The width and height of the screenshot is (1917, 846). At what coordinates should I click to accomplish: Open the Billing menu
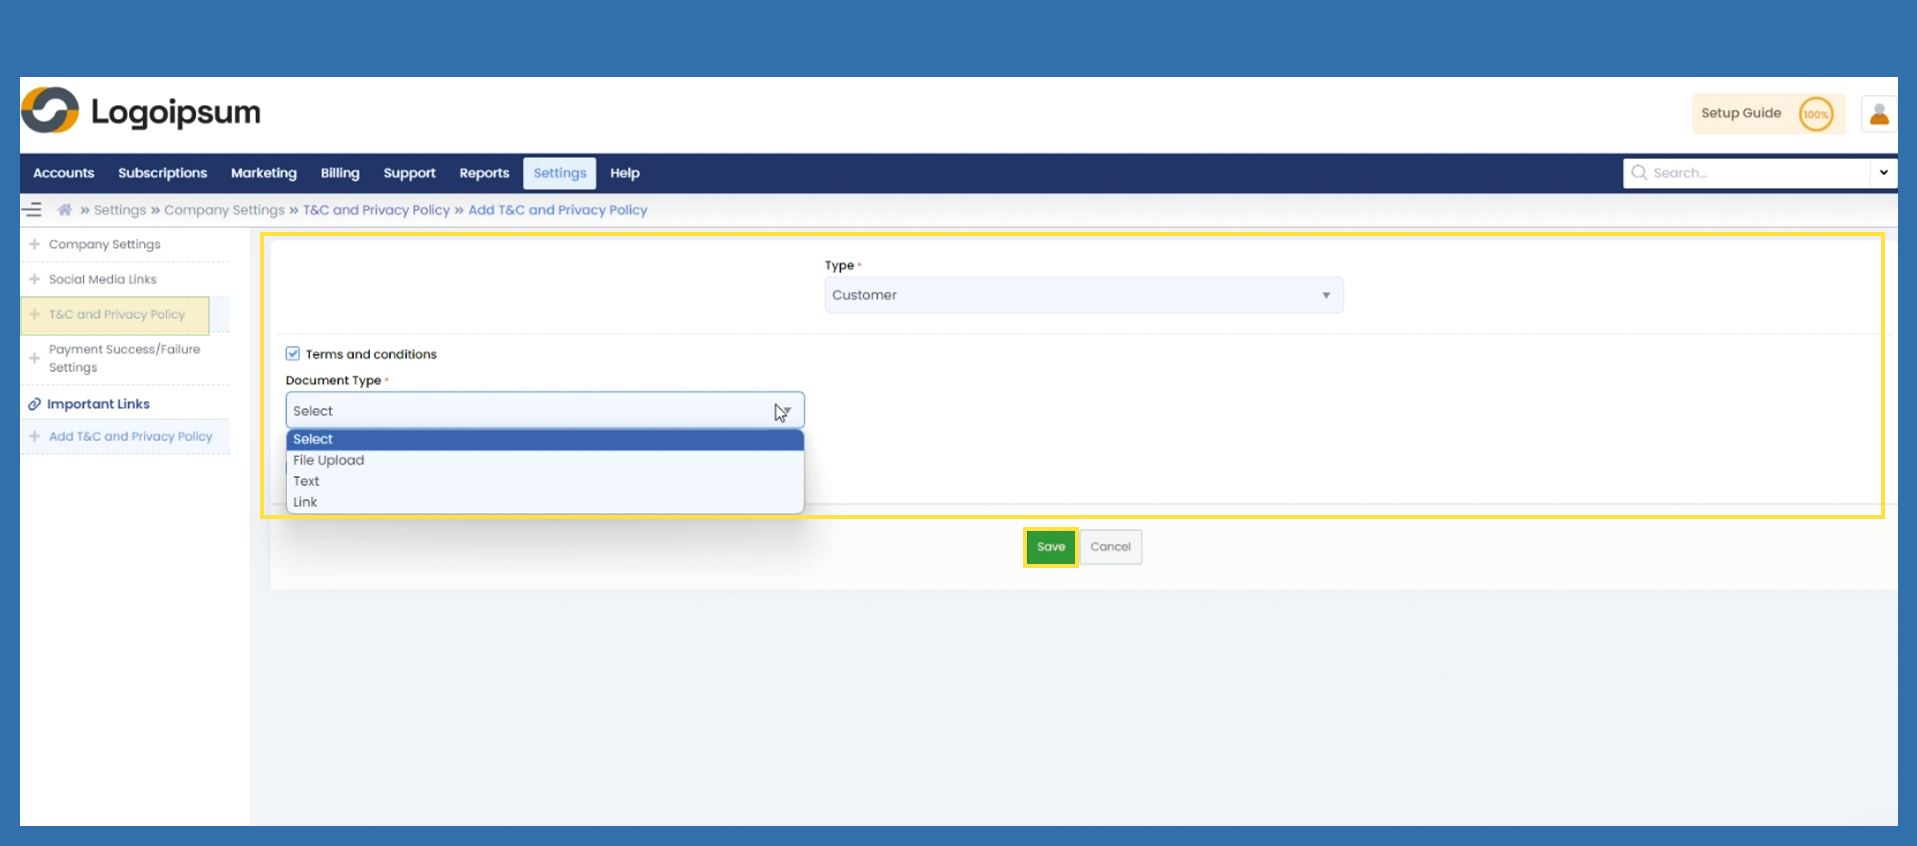(x=340, y=173)
